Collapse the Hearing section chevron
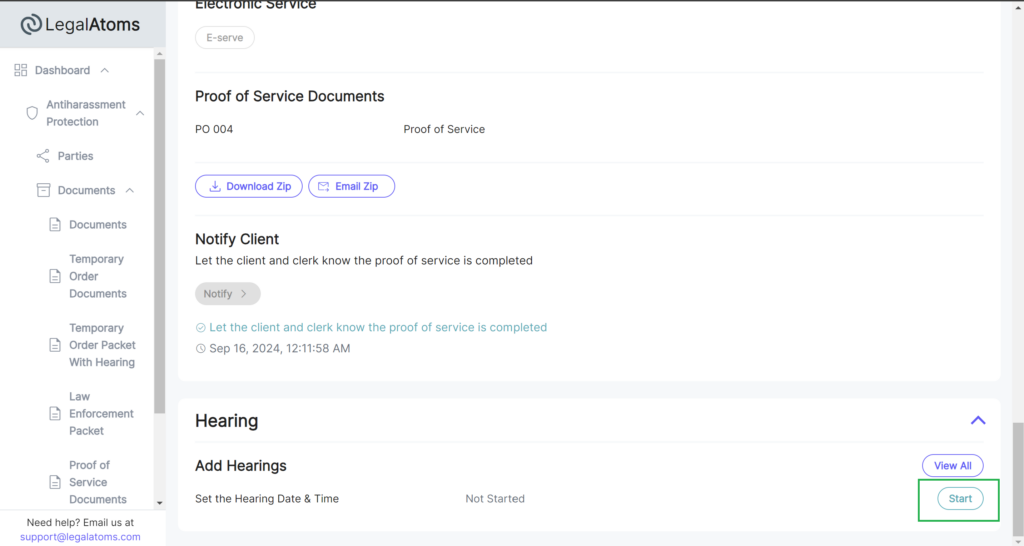 pyautogui.click(x=978, y=421)
